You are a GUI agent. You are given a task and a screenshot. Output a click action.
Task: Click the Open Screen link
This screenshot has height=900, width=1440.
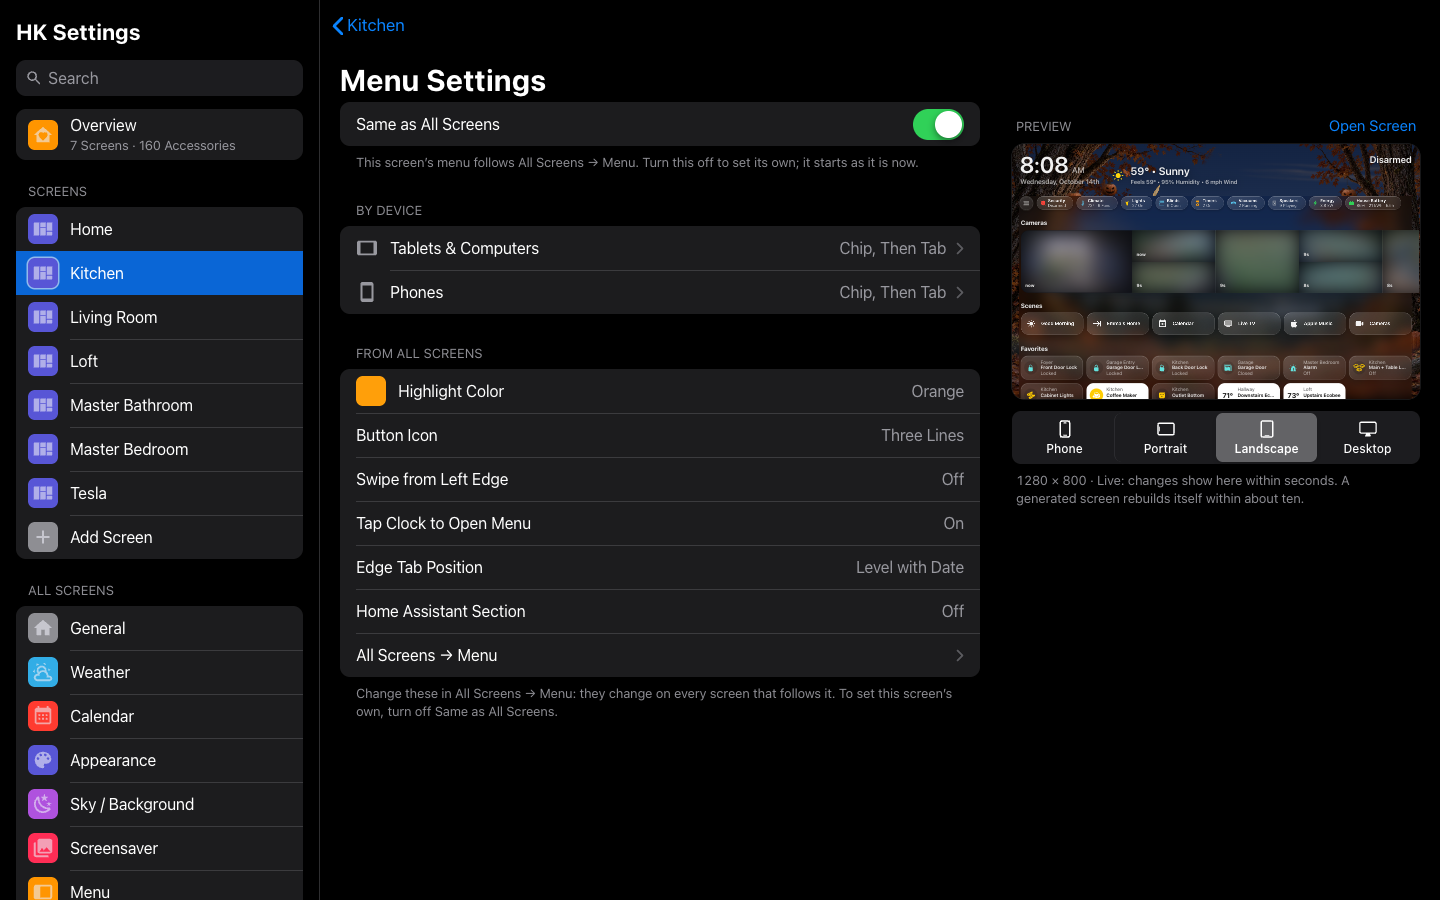tap(1372, 126)
